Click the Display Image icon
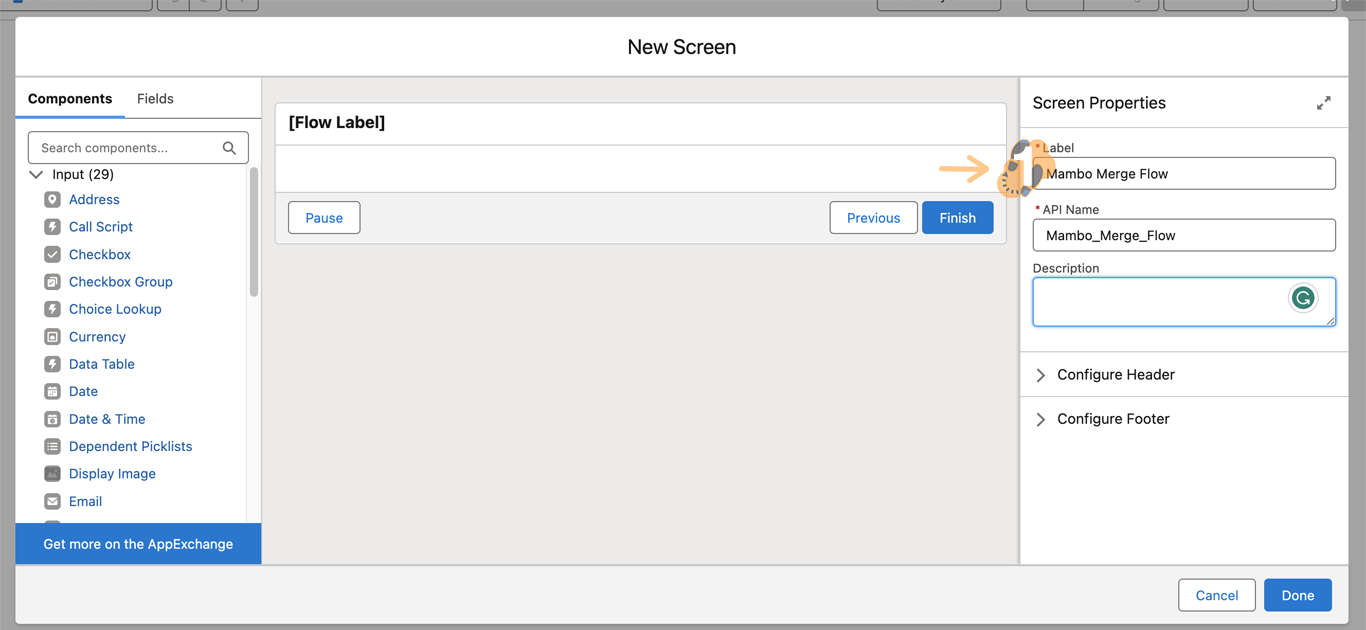 pos(52,474)
